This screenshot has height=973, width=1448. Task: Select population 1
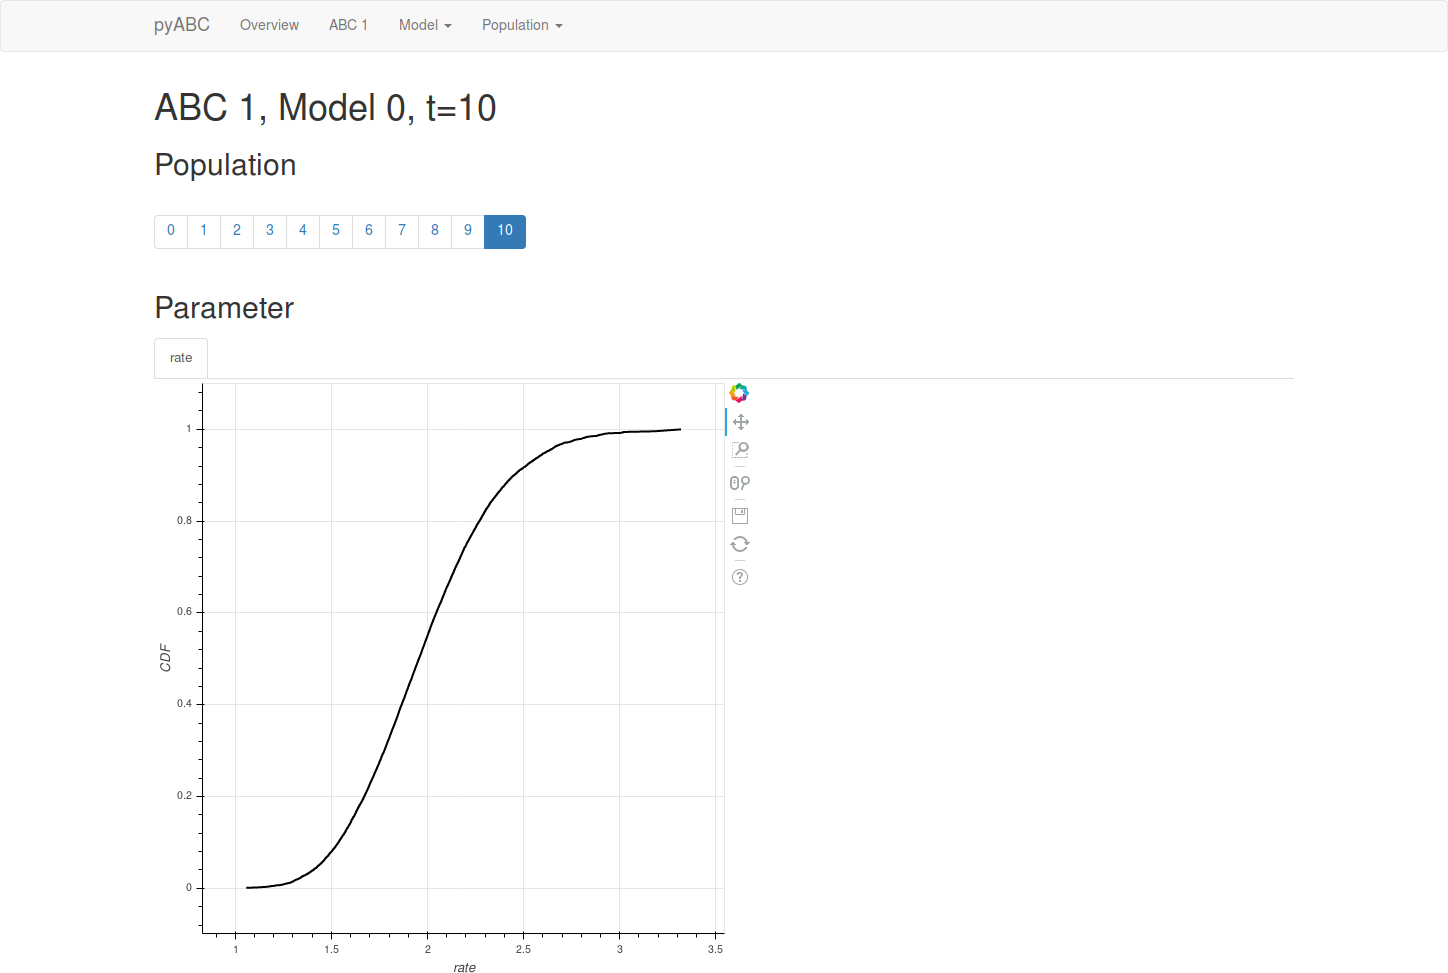point(204,231)
